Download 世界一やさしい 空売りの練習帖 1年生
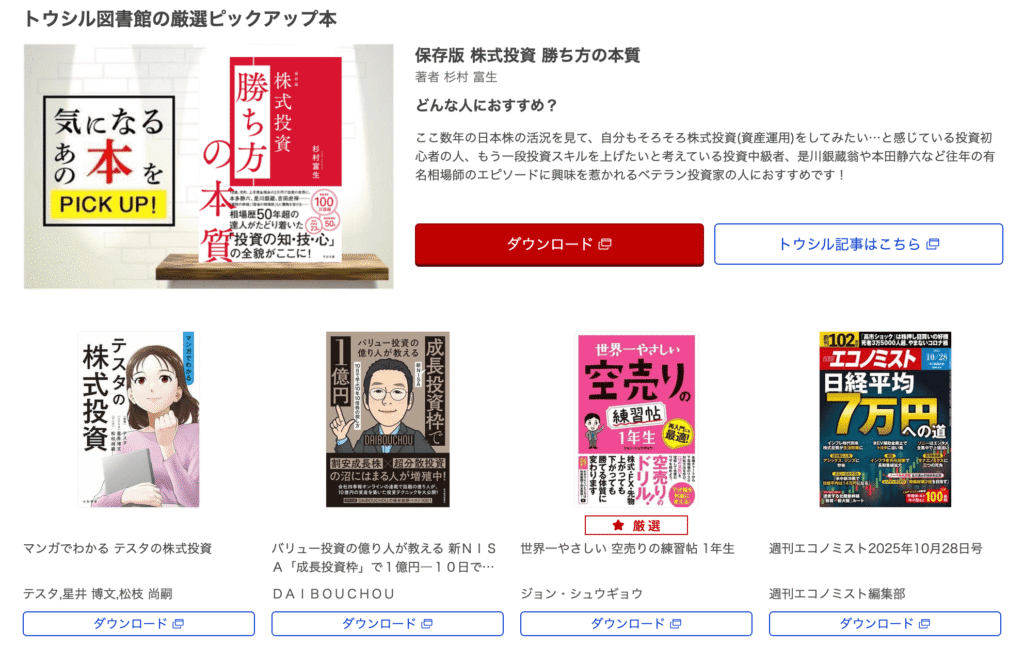 tap(636, 624)
